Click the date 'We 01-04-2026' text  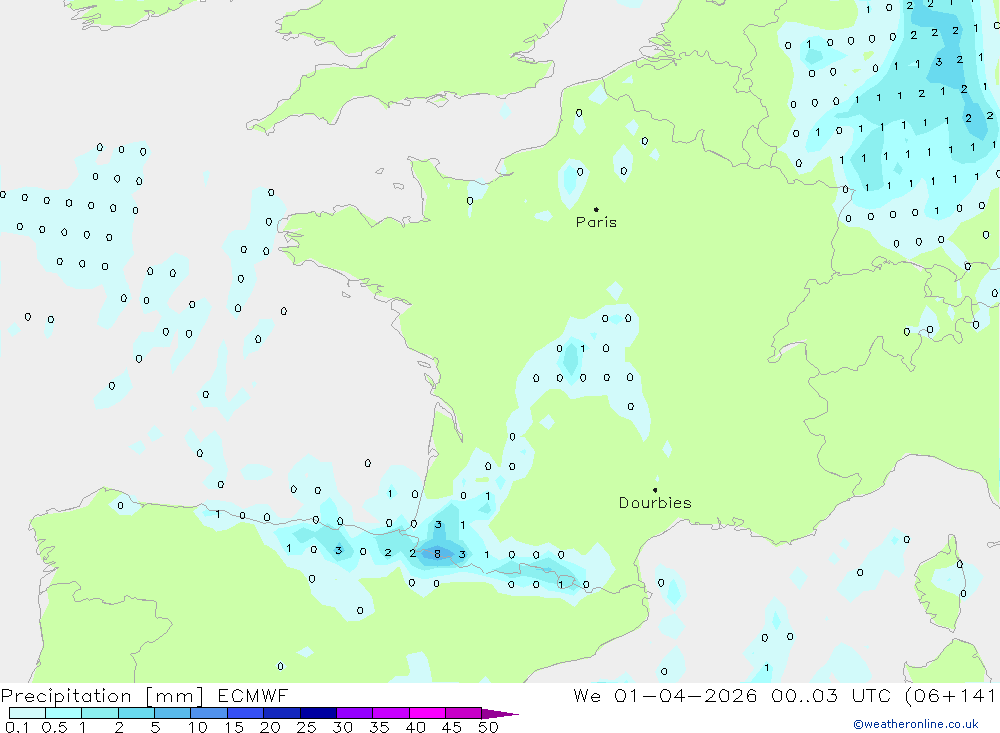665,695
